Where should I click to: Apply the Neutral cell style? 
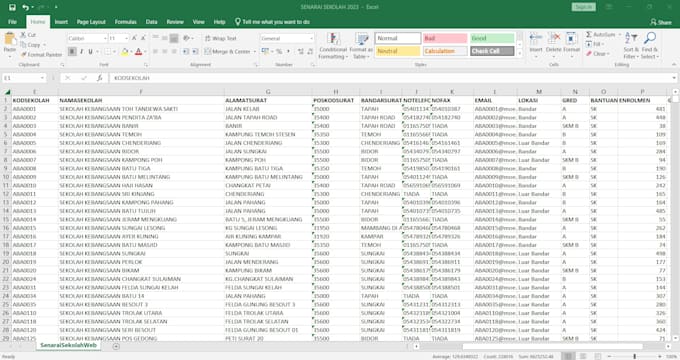tap(398, 51)
